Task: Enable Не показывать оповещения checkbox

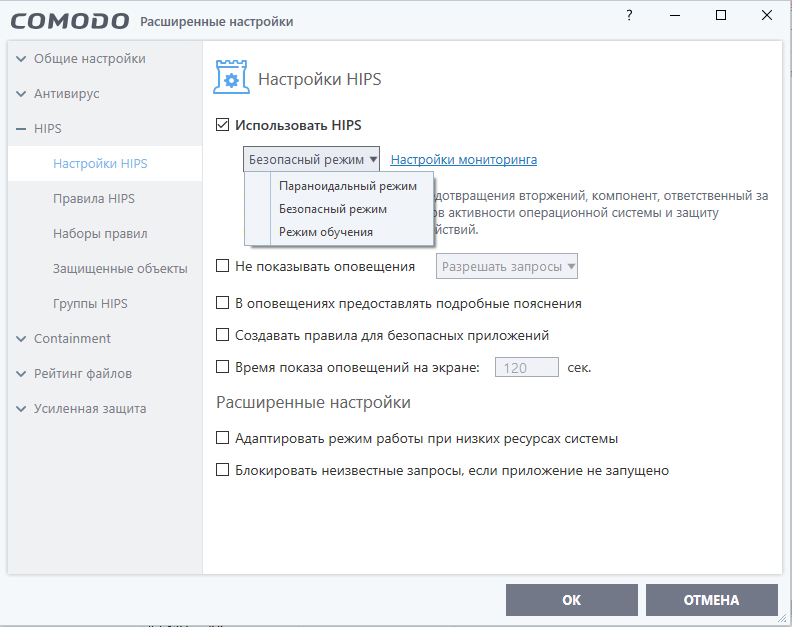Action: tap(222, 266)
